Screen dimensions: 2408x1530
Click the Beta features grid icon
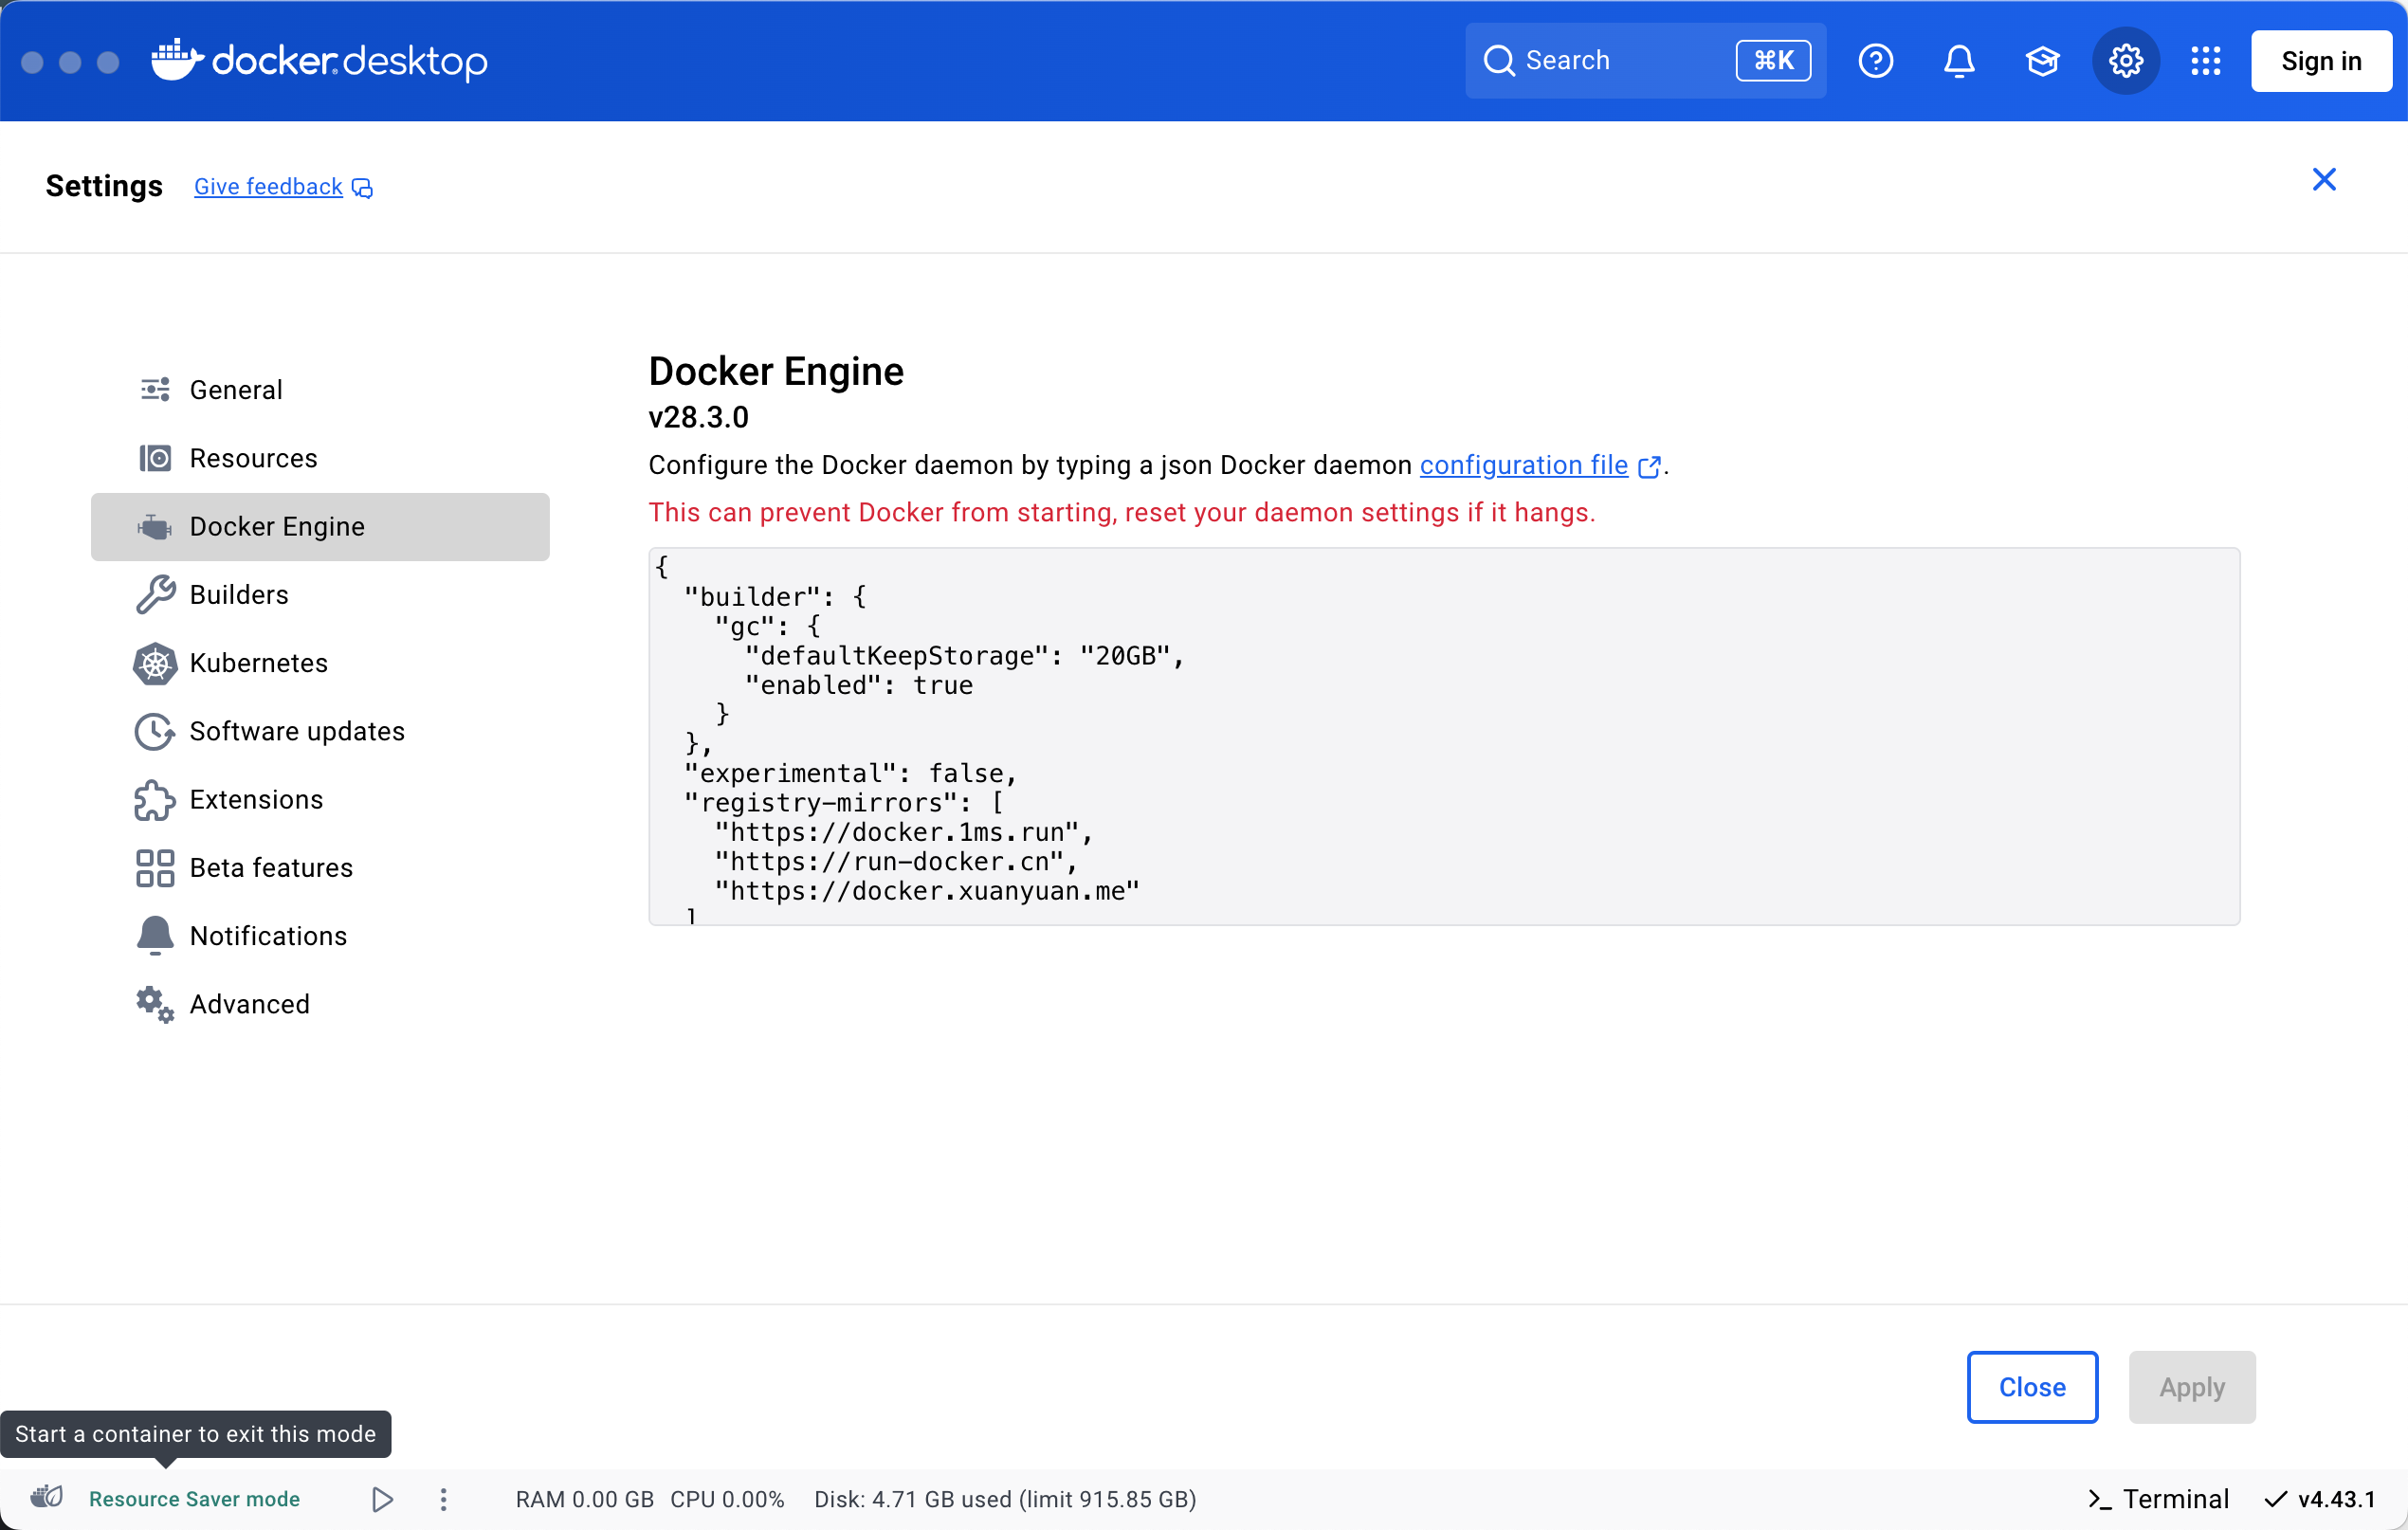[155, 867]
